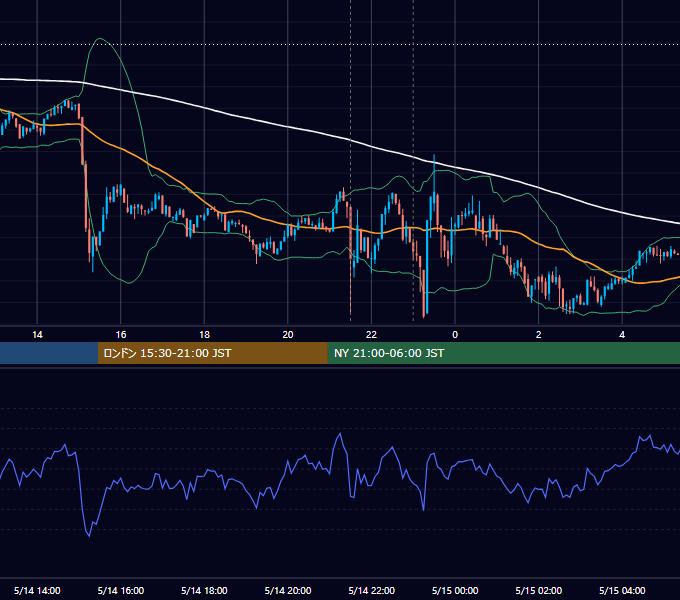Click the 5/14 14:00 time label

[x=37, y=590]
